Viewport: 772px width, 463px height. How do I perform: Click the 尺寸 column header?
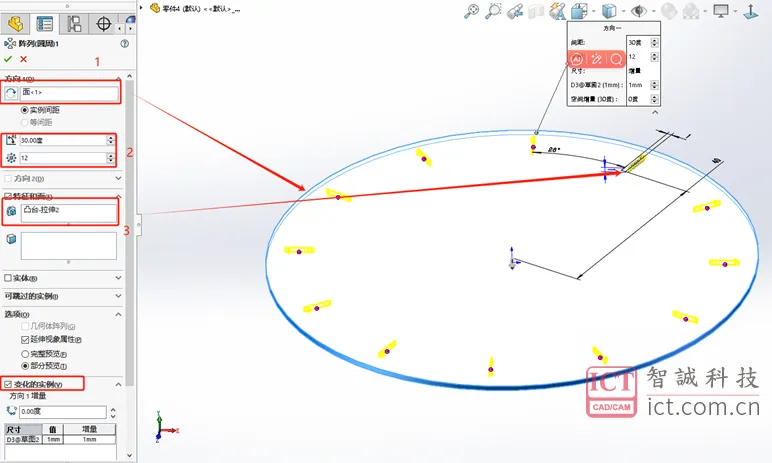[23, 430]
